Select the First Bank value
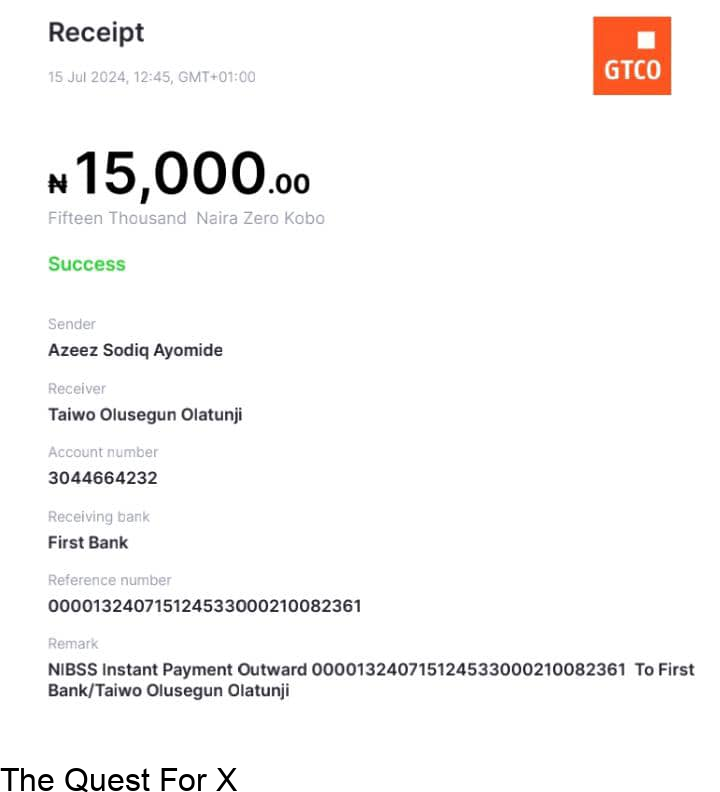This screenshot has width=720, height=792. coord(88,542)
